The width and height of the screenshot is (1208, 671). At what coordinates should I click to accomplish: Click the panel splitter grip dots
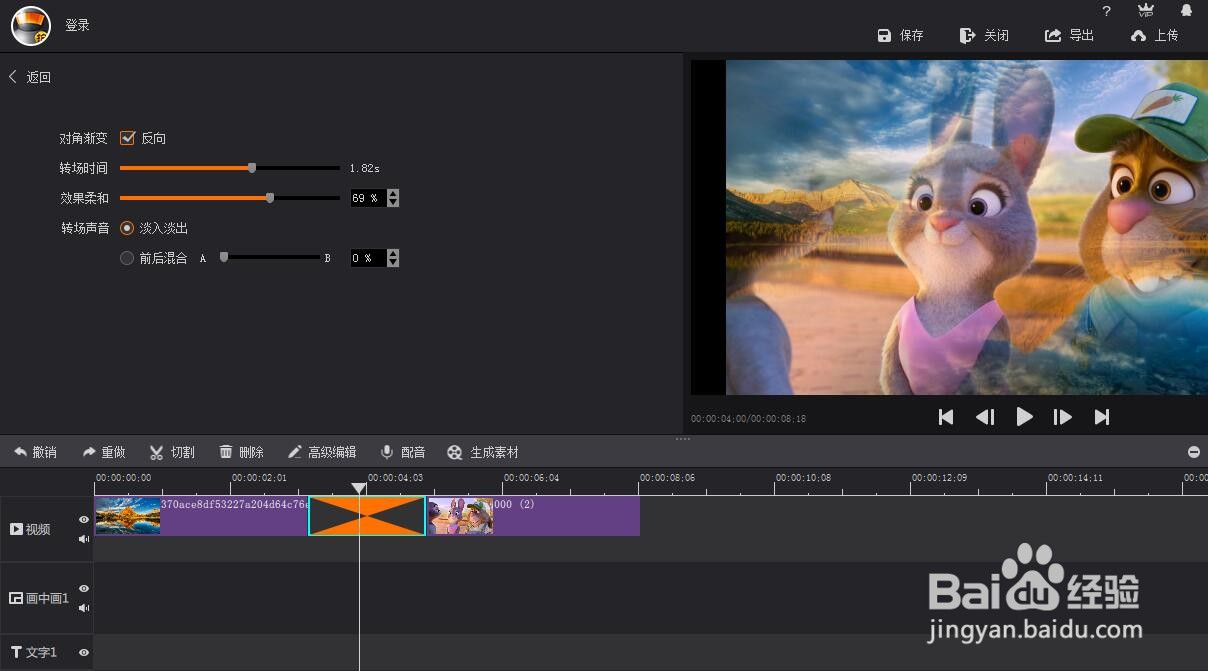click(x=683, y=438)
